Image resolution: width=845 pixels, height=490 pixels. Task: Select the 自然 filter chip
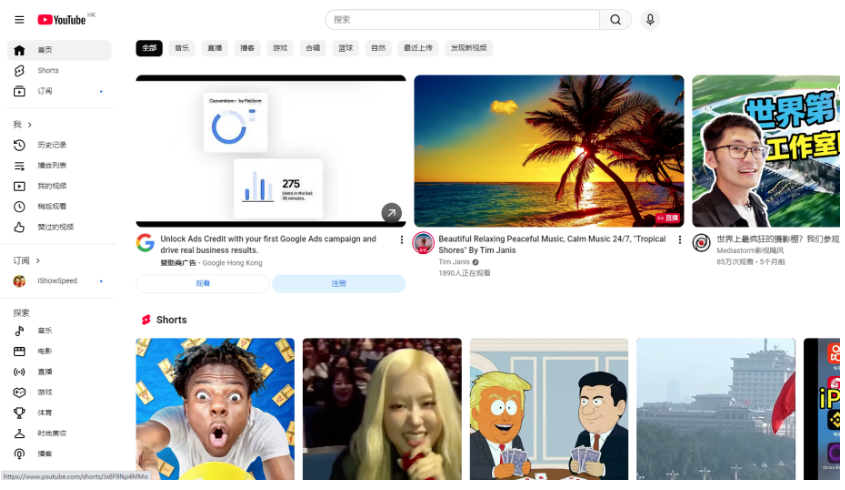point(378,48)
